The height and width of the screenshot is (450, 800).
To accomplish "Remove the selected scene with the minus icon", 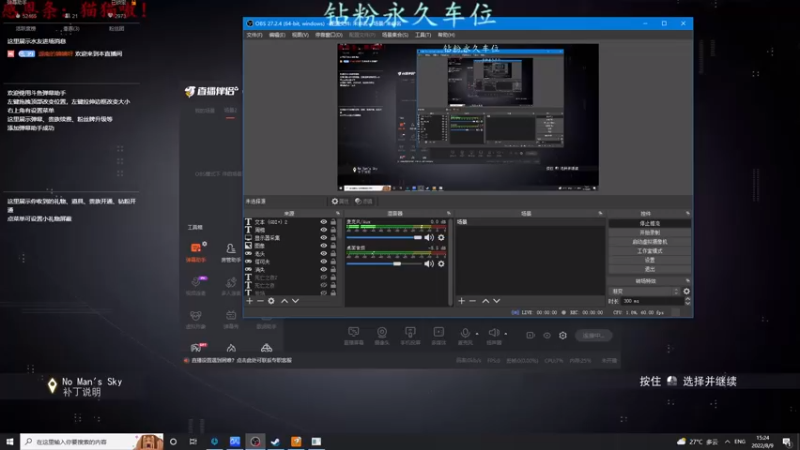I will click(472, 301).
